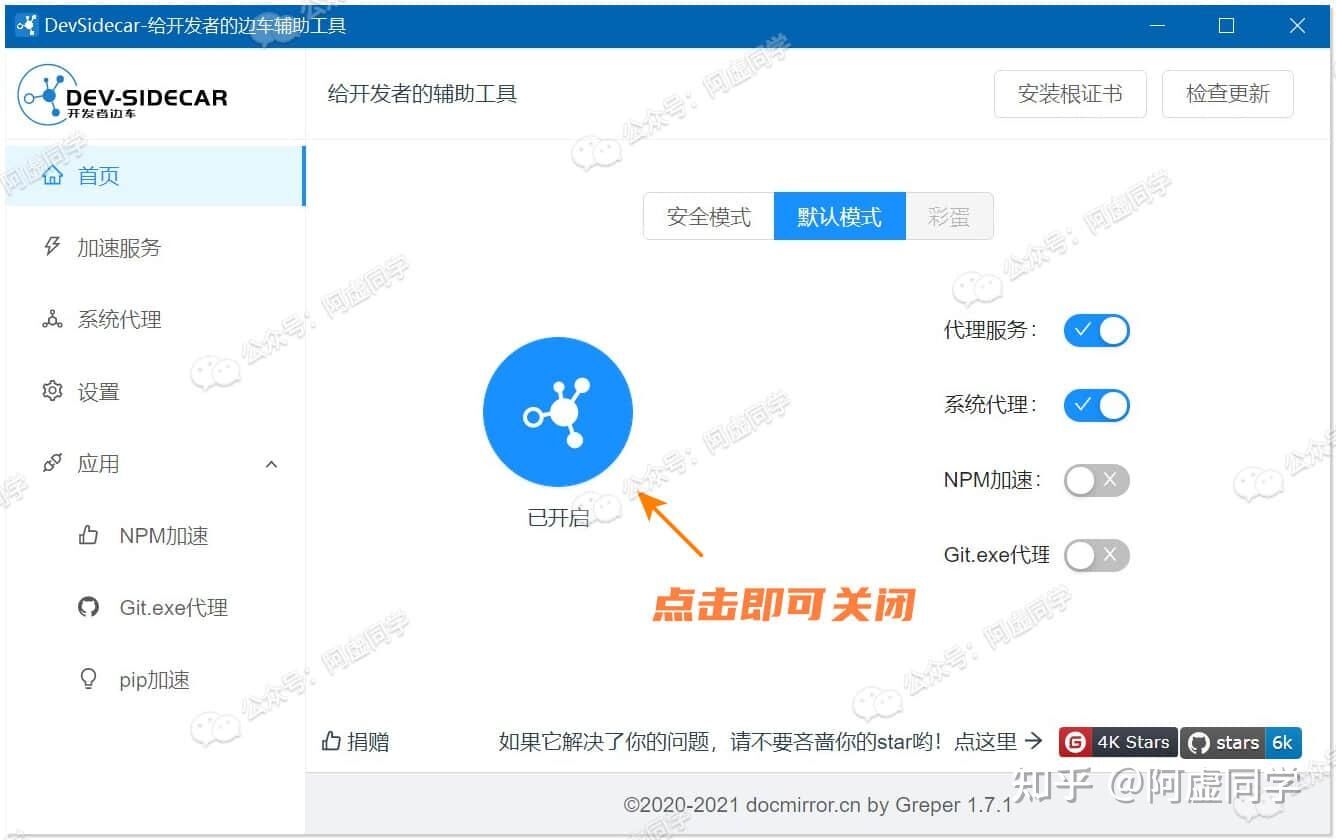
Task: Collapse the 应用 submenu chevron
Action: click(271, 464)
